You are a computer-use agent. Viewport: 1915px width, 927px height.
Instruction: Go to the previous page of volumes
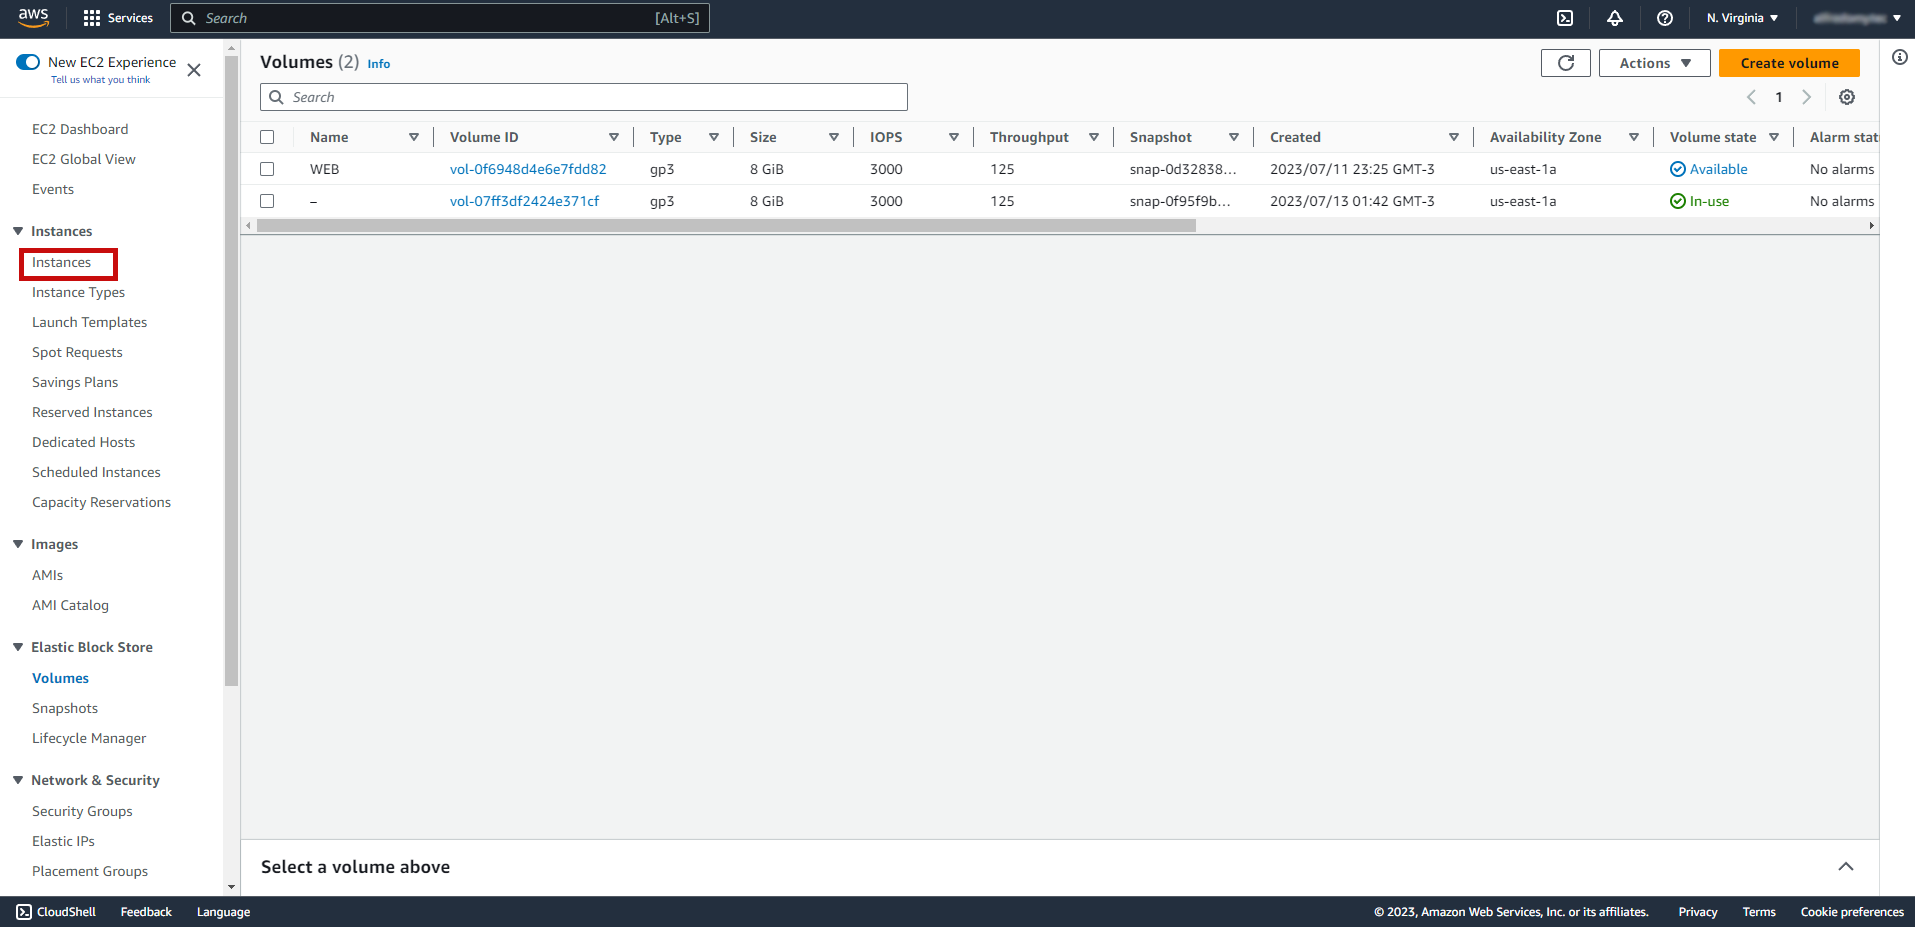[x=1751, y=97]
